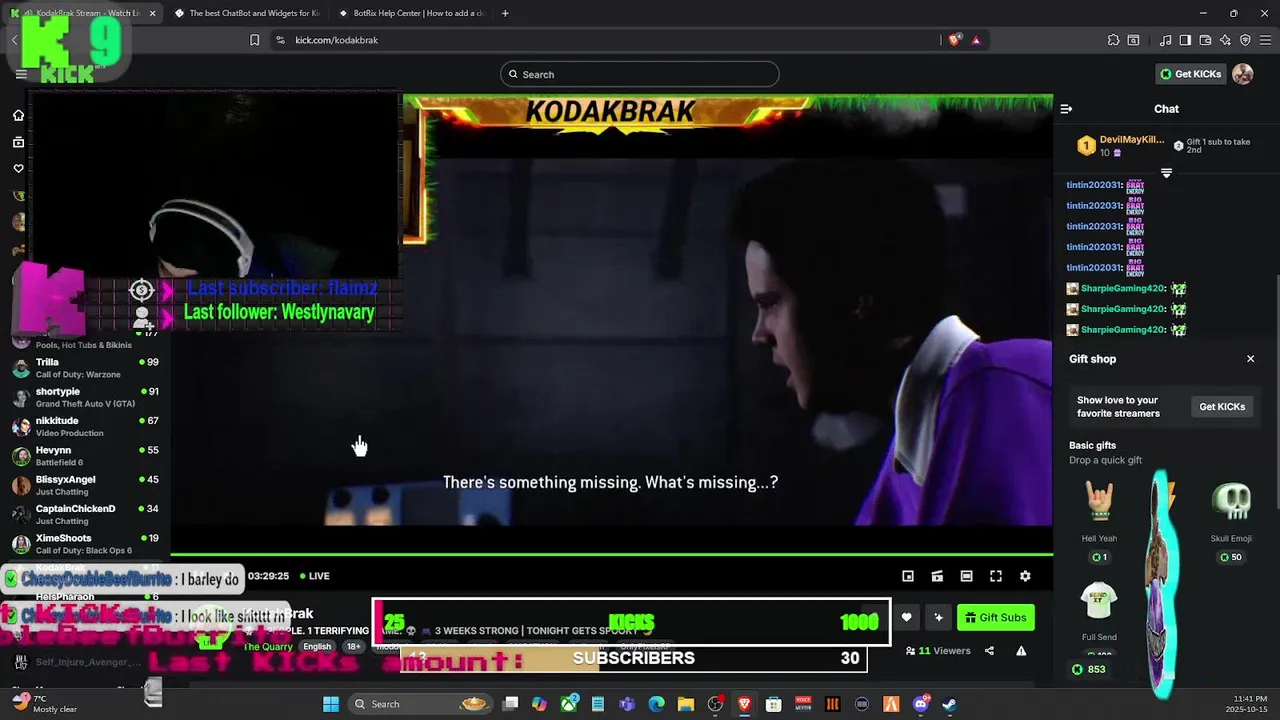Image resolution: width=1280 pixels, height=720 pixels.
Task: Open Following heart icon in left sidebar
Action: [x=18, y=168]
